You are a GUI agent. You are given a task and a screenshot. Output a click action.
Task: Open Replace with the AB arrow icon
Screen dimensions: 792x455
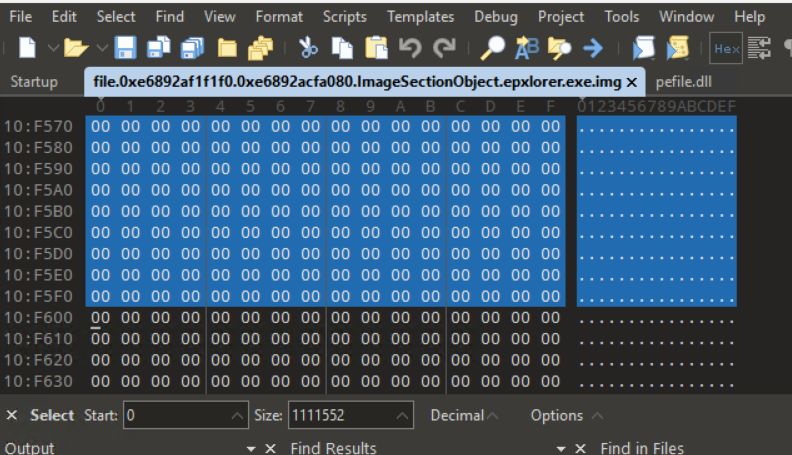point(526,48)
